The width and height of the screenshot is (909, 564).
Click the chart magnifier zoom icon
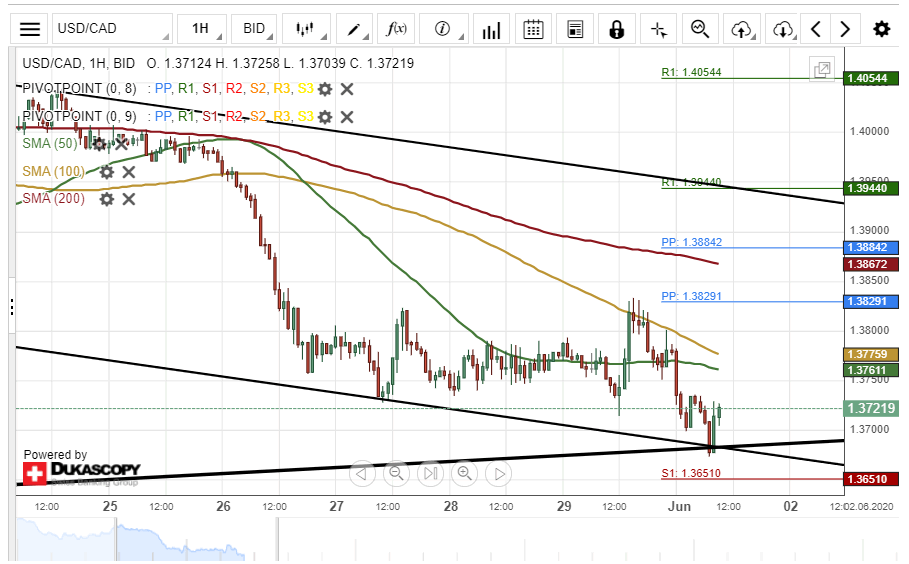(700, 29)
